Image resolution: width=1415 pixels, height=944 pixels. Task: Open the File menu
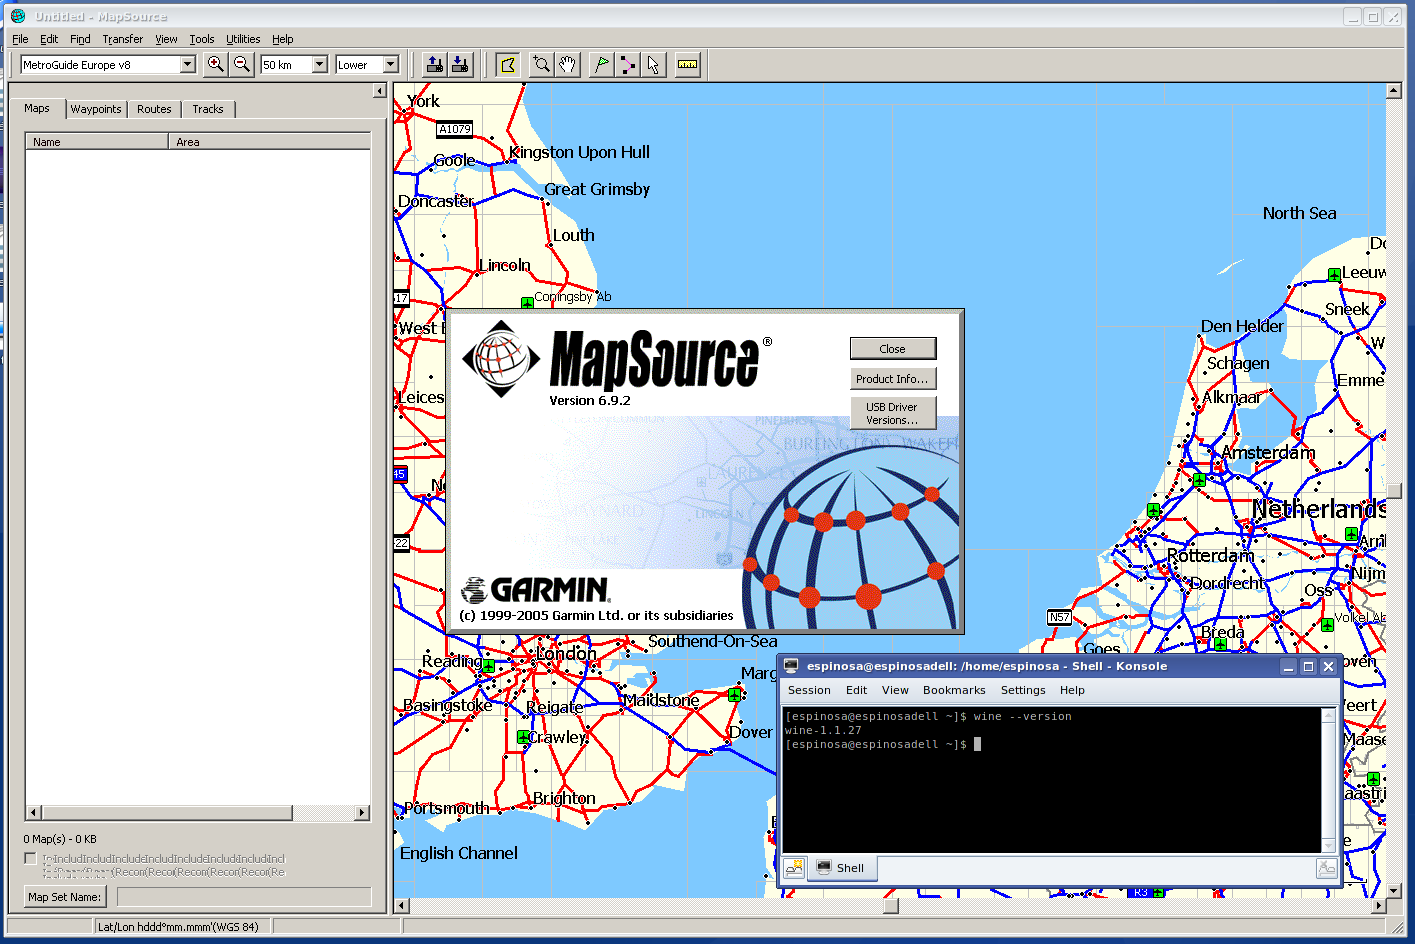point(20,39)
